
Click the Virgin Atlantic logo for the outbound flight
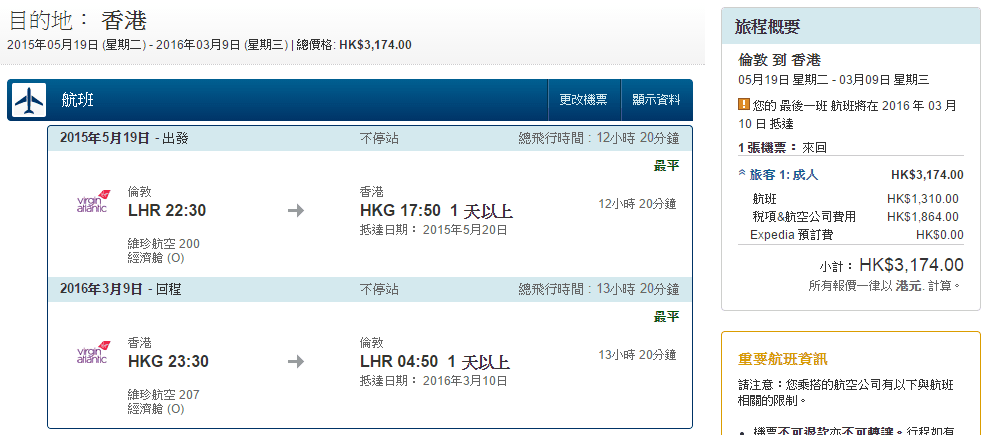click(x=91, y=204)
